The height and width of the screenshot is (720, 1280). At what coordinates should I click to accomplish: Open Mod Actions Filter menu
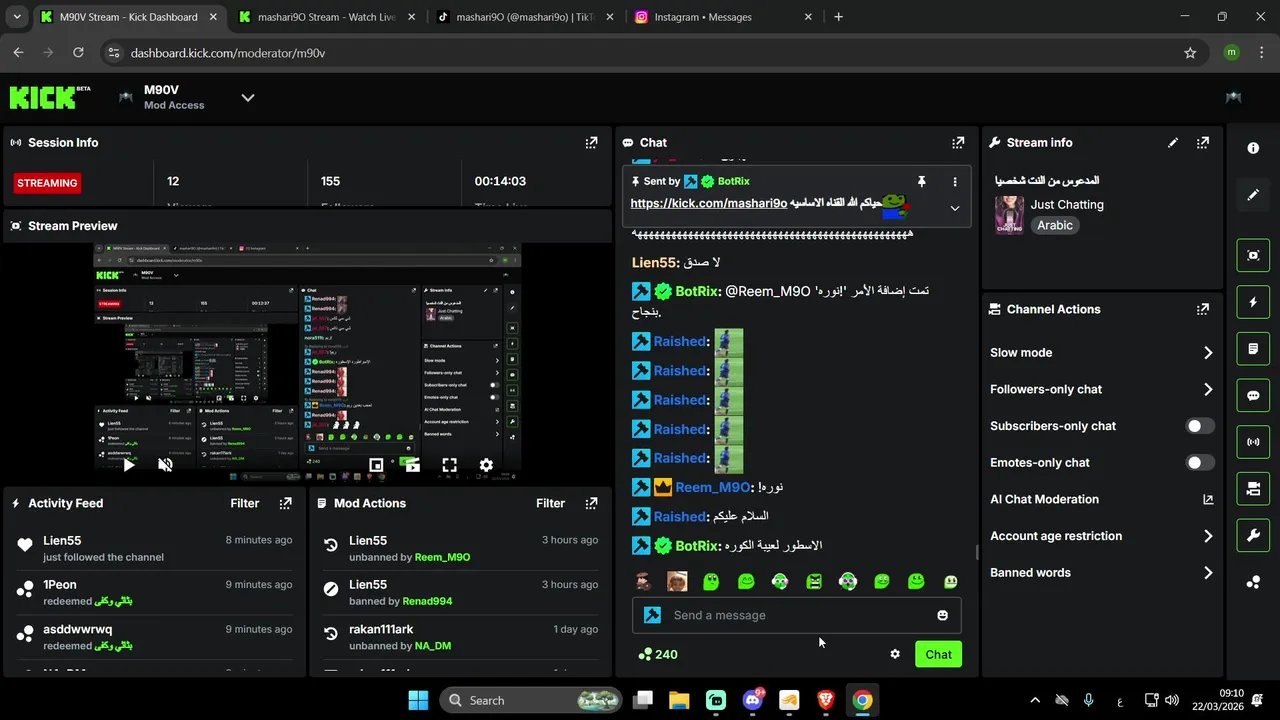click(x=551, y=504)
